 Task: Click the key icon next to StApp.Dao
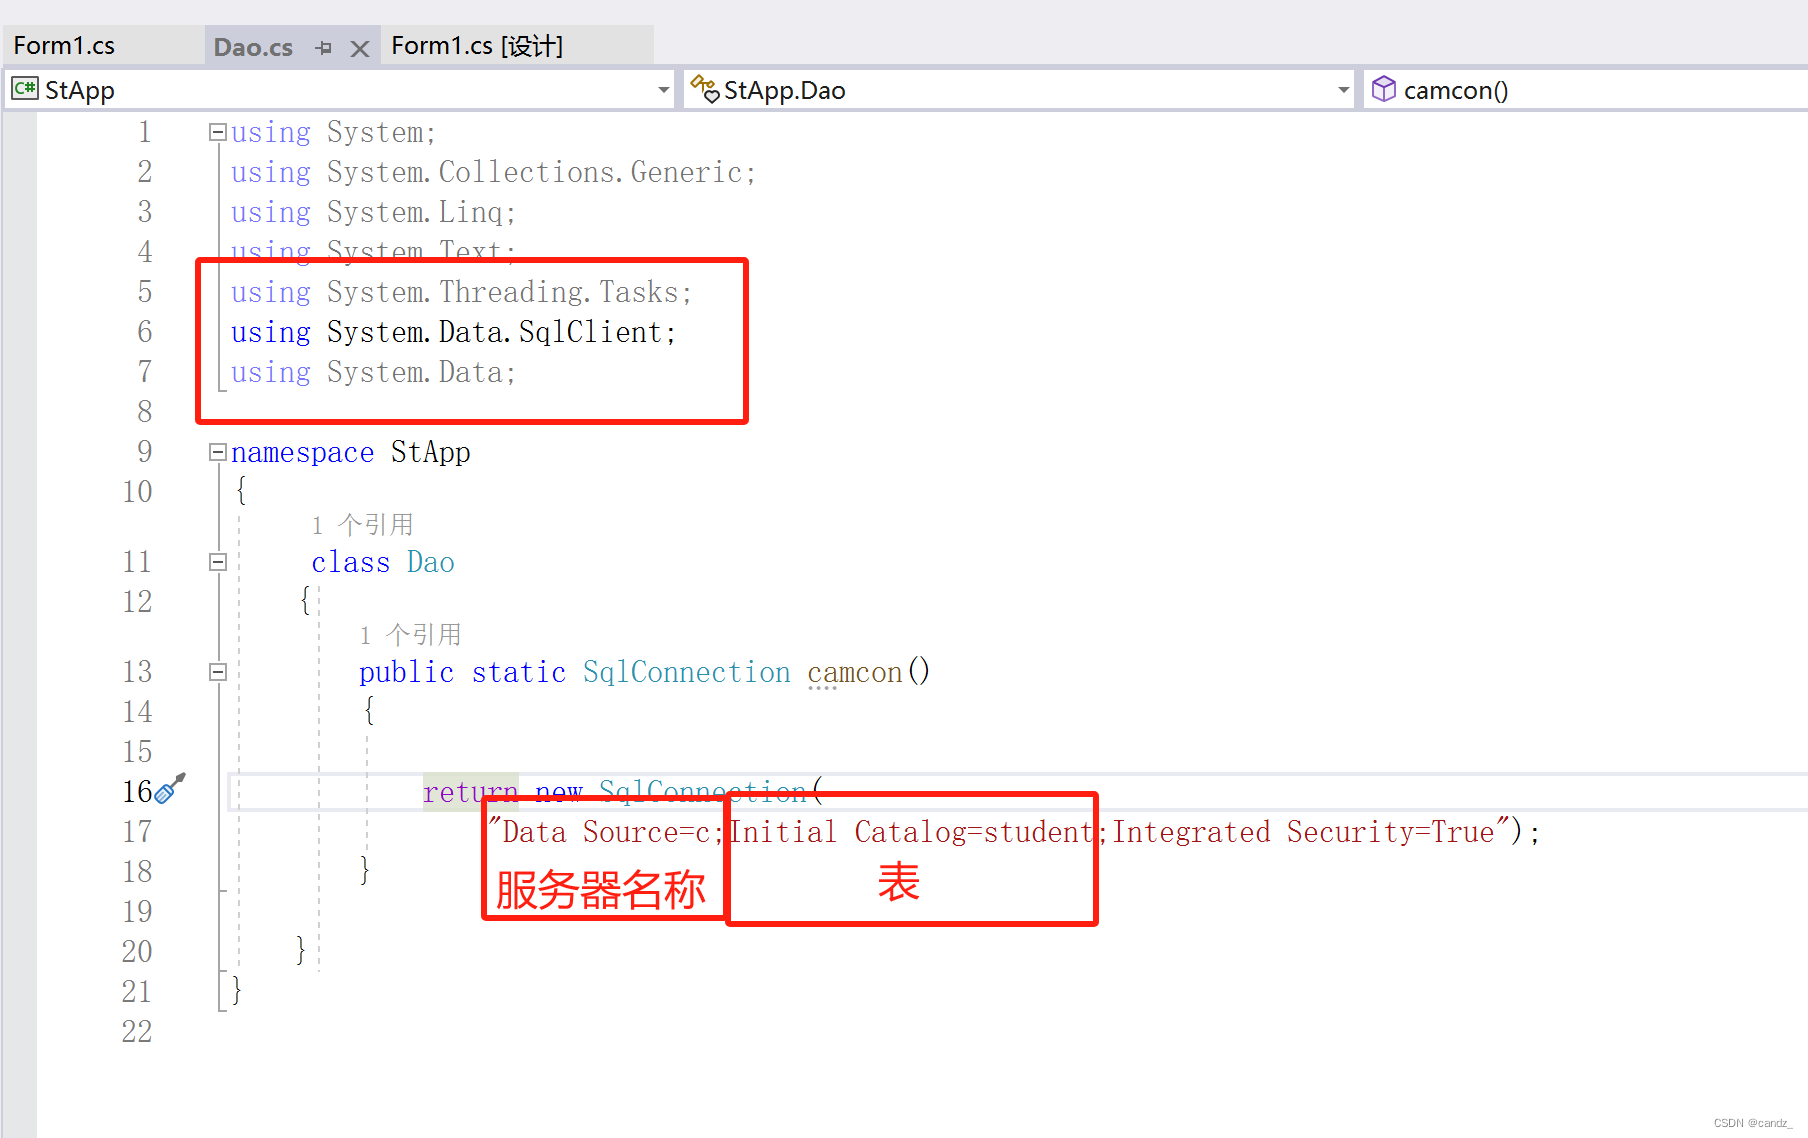(705, 89)
